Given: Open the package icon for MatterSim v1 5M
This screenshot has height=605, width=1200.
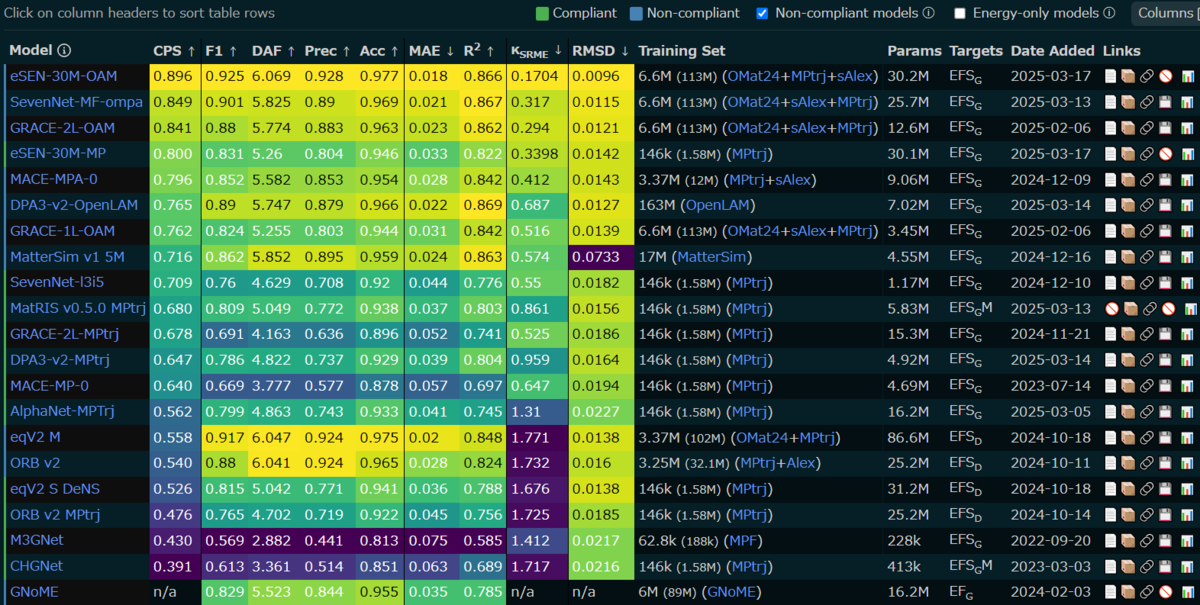Looking at the screenshot, I should [x=1128, y=256].
